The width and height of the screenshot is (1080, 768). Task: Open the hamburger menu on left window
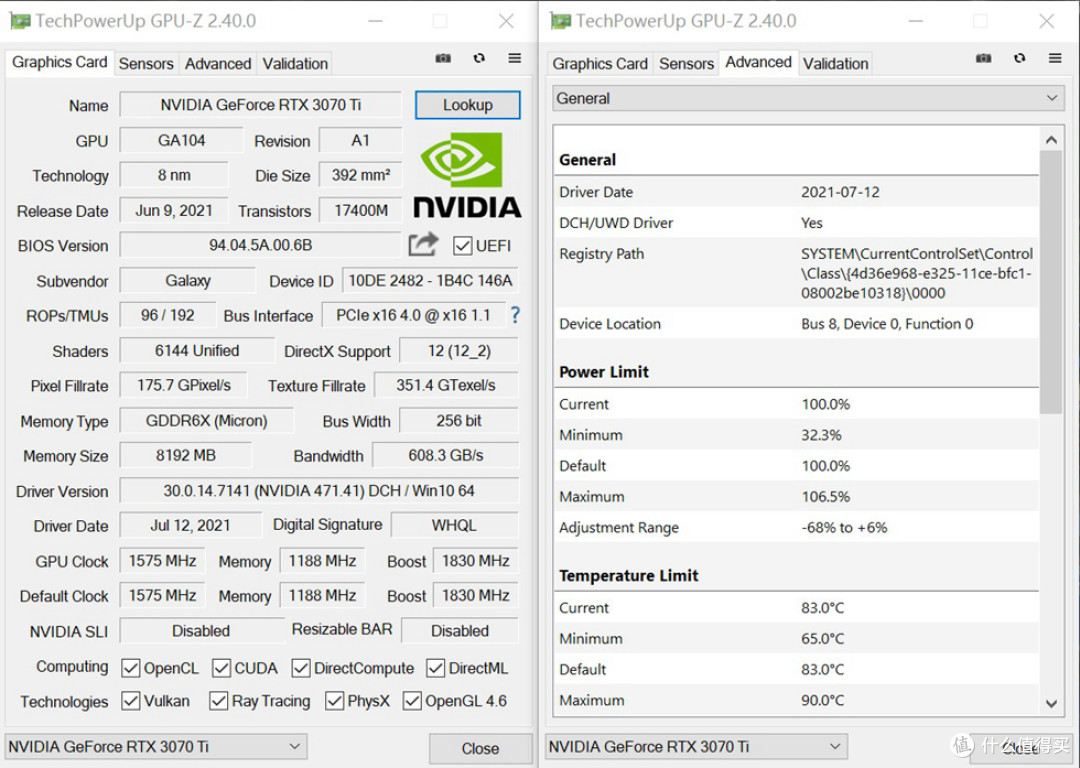(514, 58)
